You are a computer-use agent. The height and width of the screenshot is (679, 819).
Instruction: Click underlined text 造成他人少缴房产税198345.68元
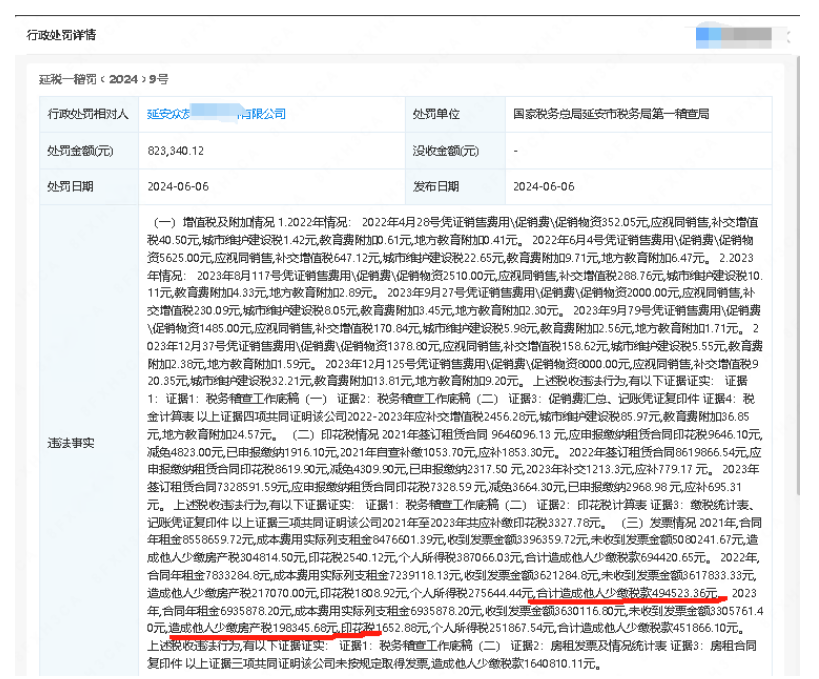(252, 628)
